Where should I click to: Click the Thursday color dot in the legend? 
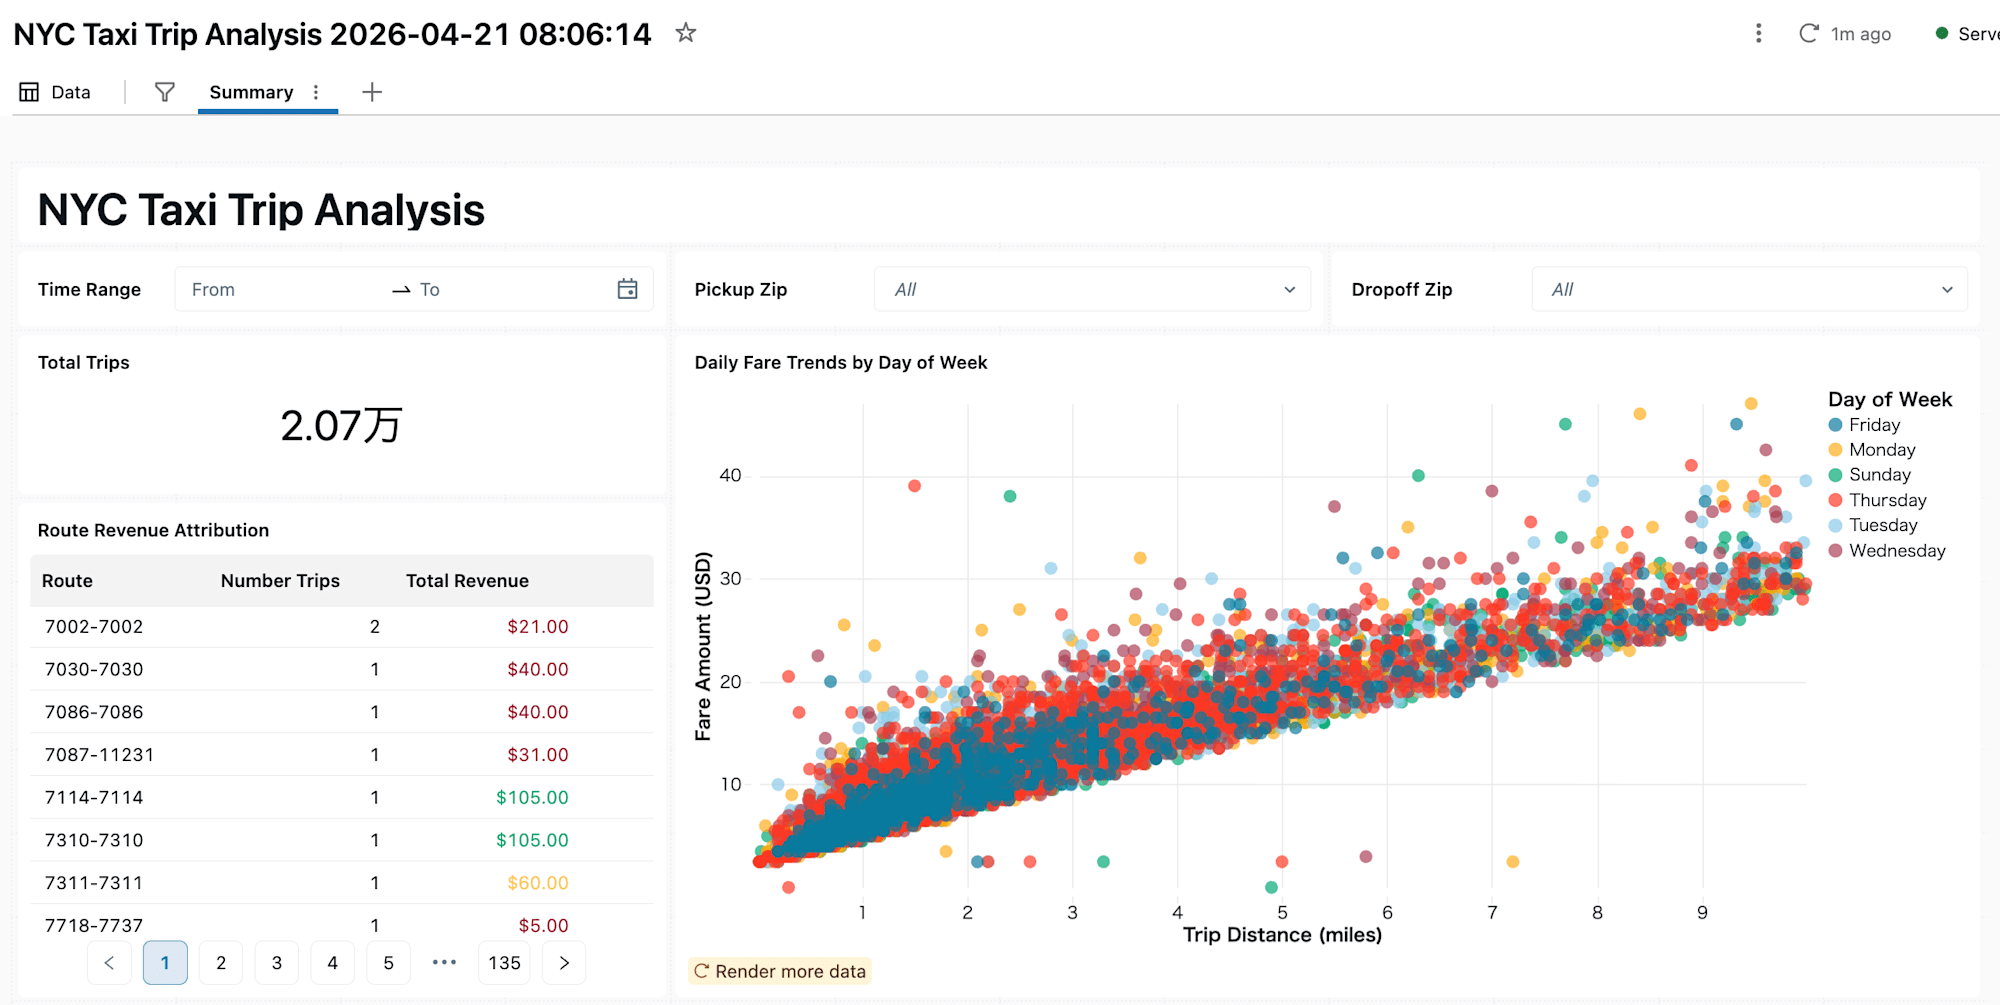(1835, 500)
